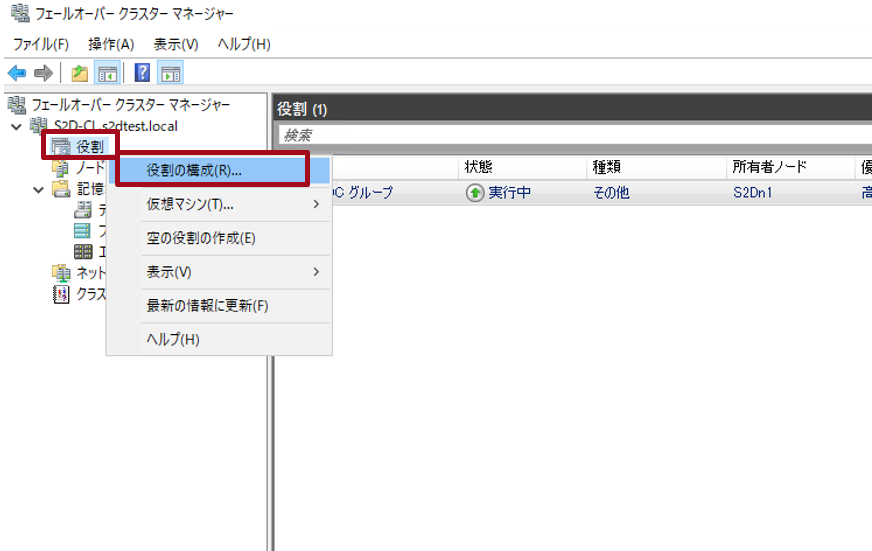Click the 検索 search input field

pyautogui.click(x=570, y=135)
